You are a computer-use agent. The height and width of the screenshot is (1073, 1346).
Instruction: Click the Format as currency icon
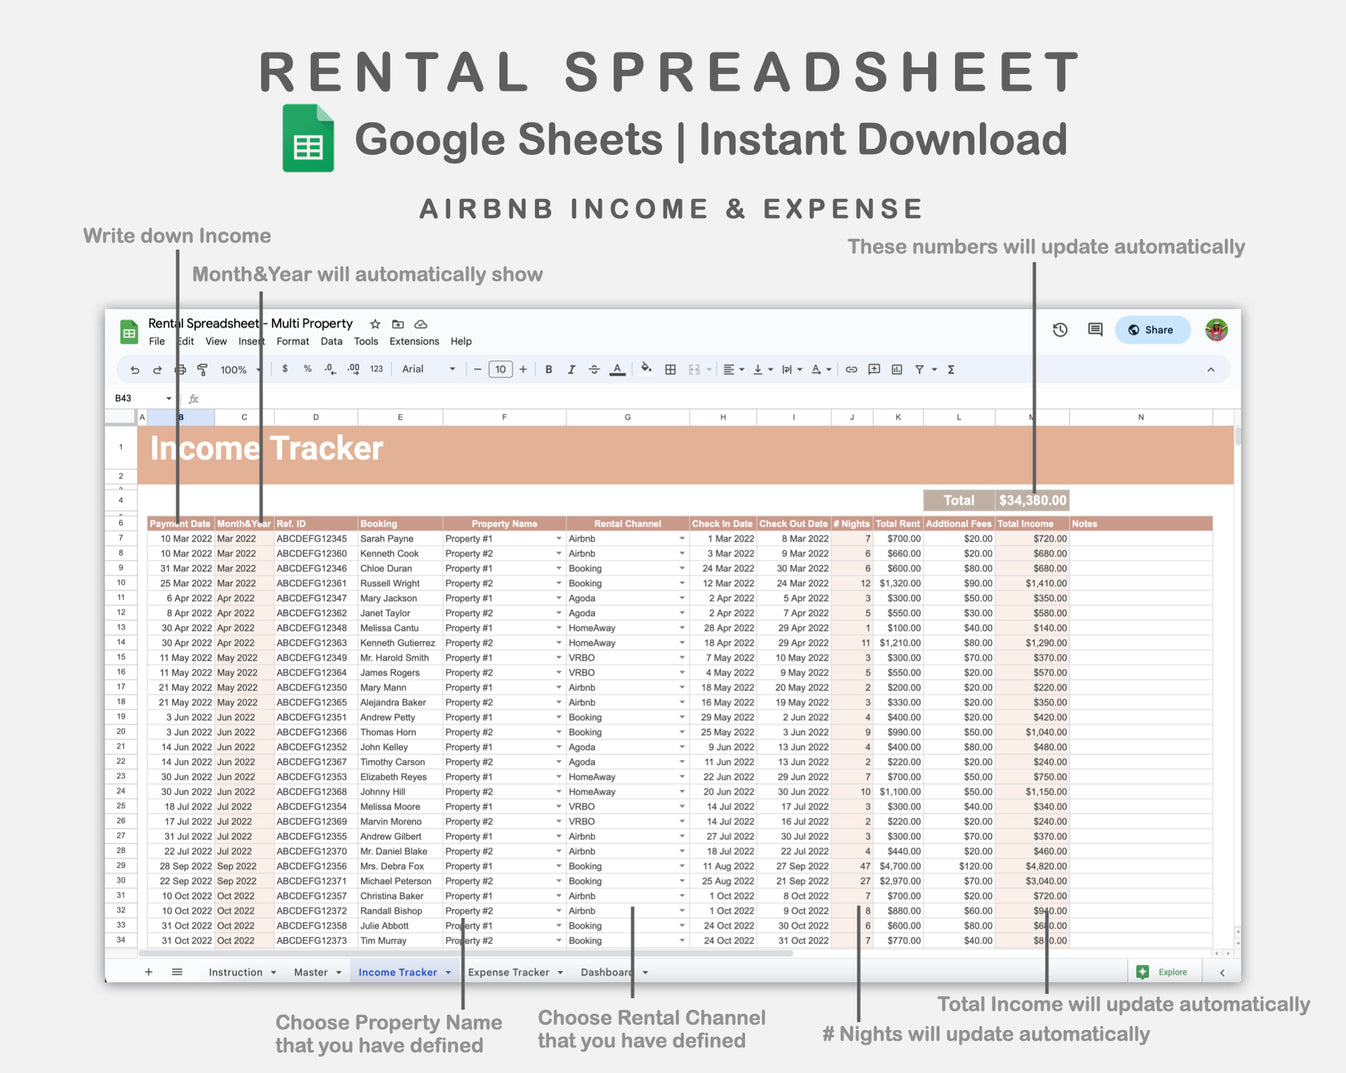click(x=283, y=369)
